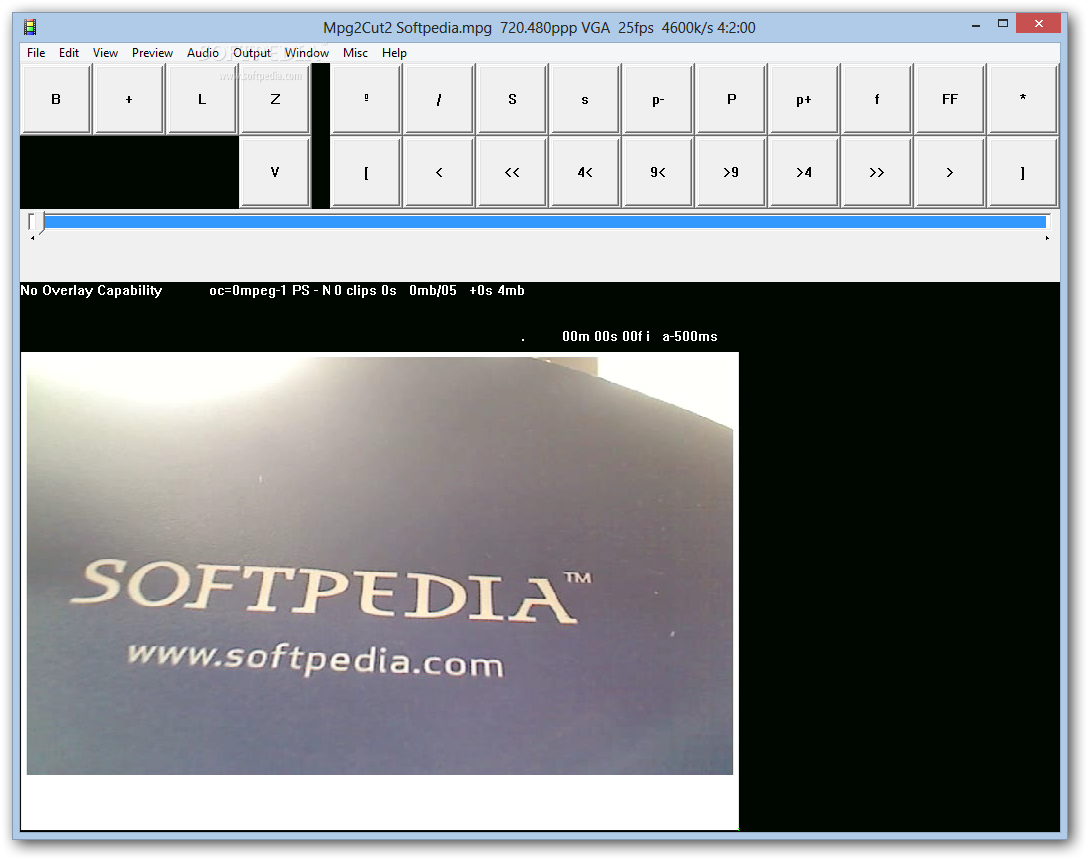Close the Mpg2Cut2 window

pos(1038,24)
